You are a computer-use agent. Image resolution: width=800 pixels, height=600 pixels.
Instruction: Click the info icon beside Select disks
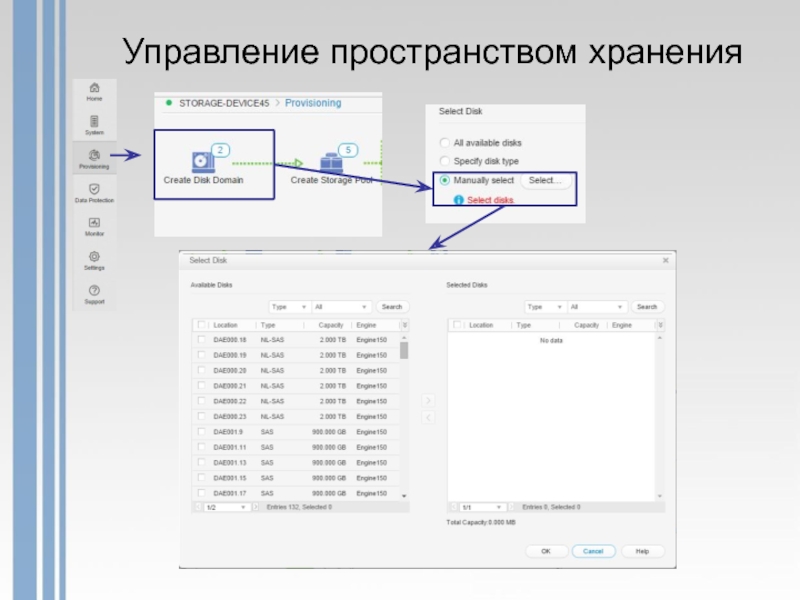point(458,200)
